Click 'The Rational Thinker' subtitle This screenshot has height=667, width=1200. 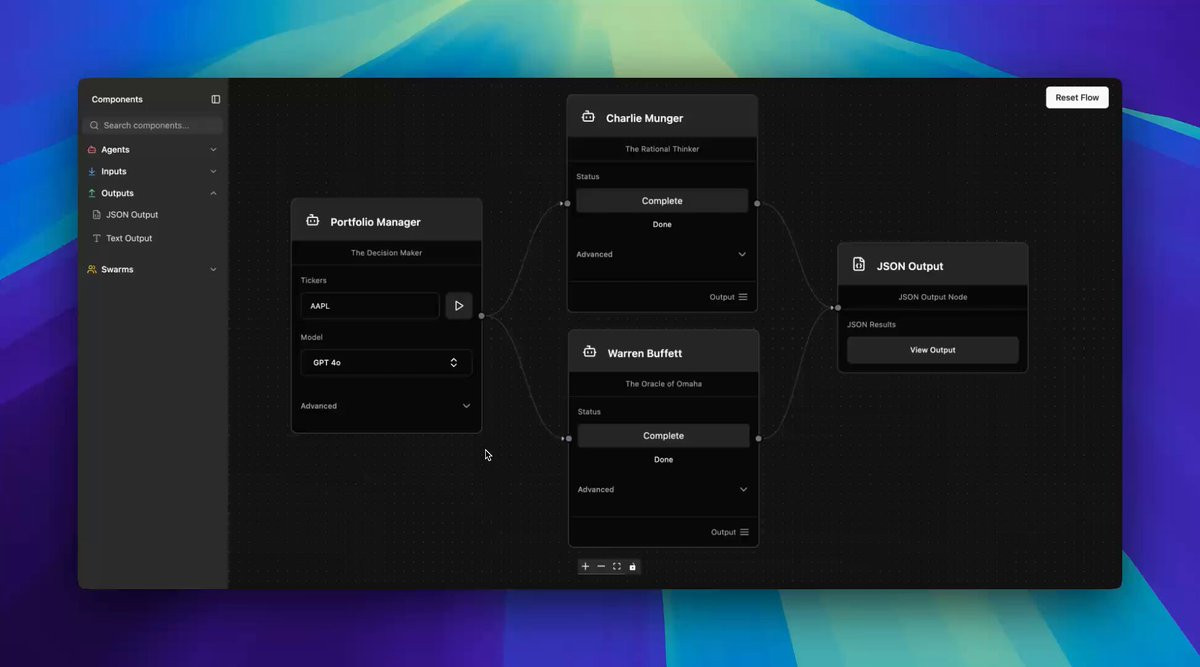click(x=662, y=149)
